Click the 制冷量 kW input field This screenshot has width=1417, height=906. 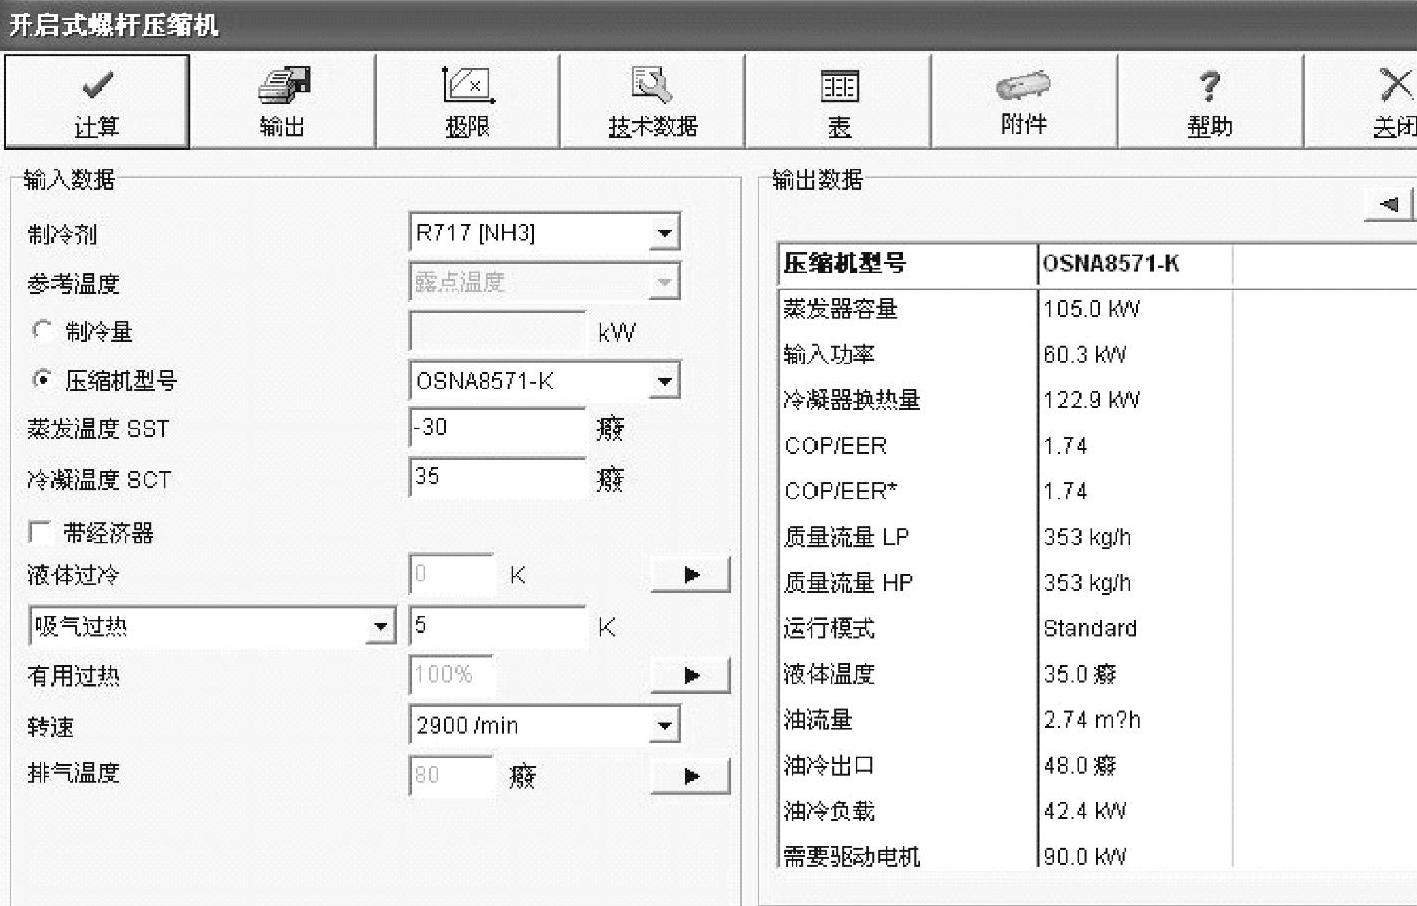pyautogui.click(x=498, y=331)
